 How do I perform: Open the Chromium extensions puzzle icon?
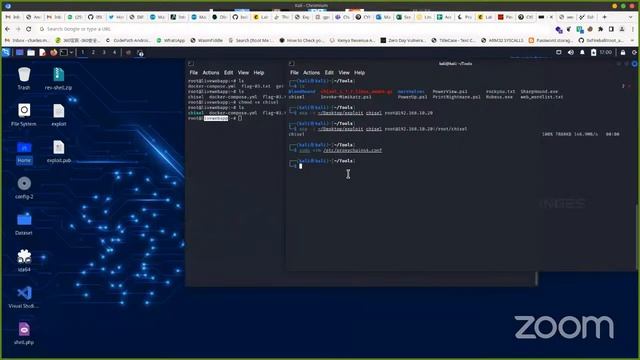(x=600, y=29)
